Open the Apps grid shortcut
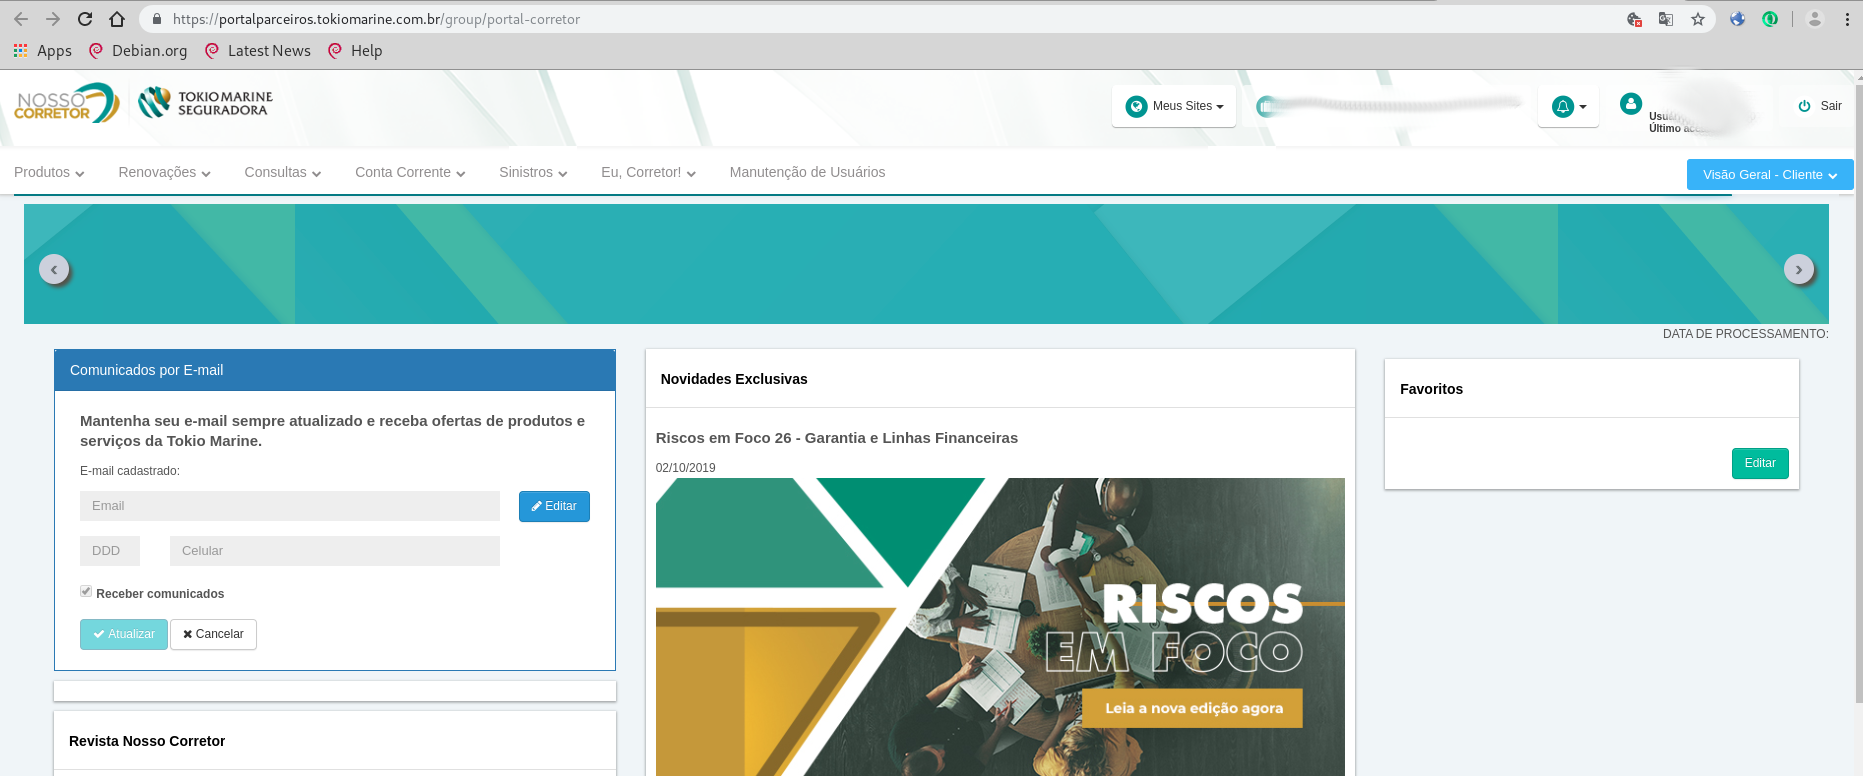The image size is (1863, 776). point(42,51)
